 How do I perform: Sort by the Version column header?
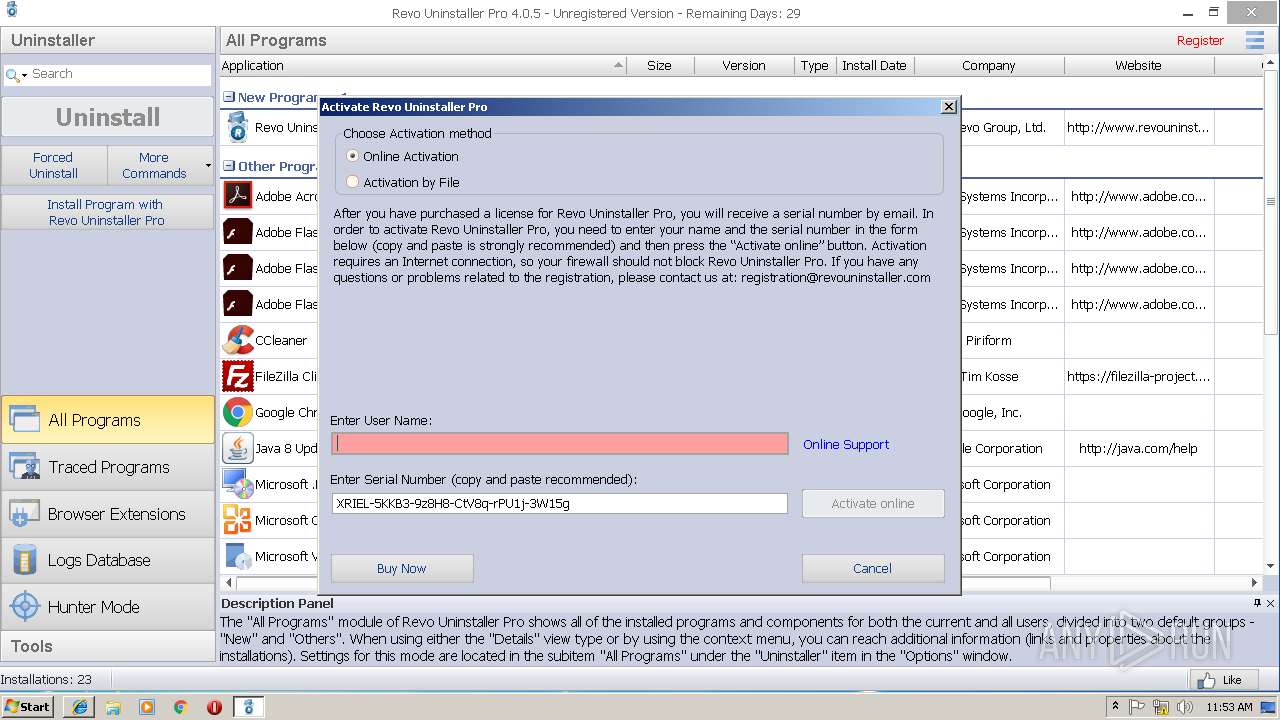tap(744, 65)
